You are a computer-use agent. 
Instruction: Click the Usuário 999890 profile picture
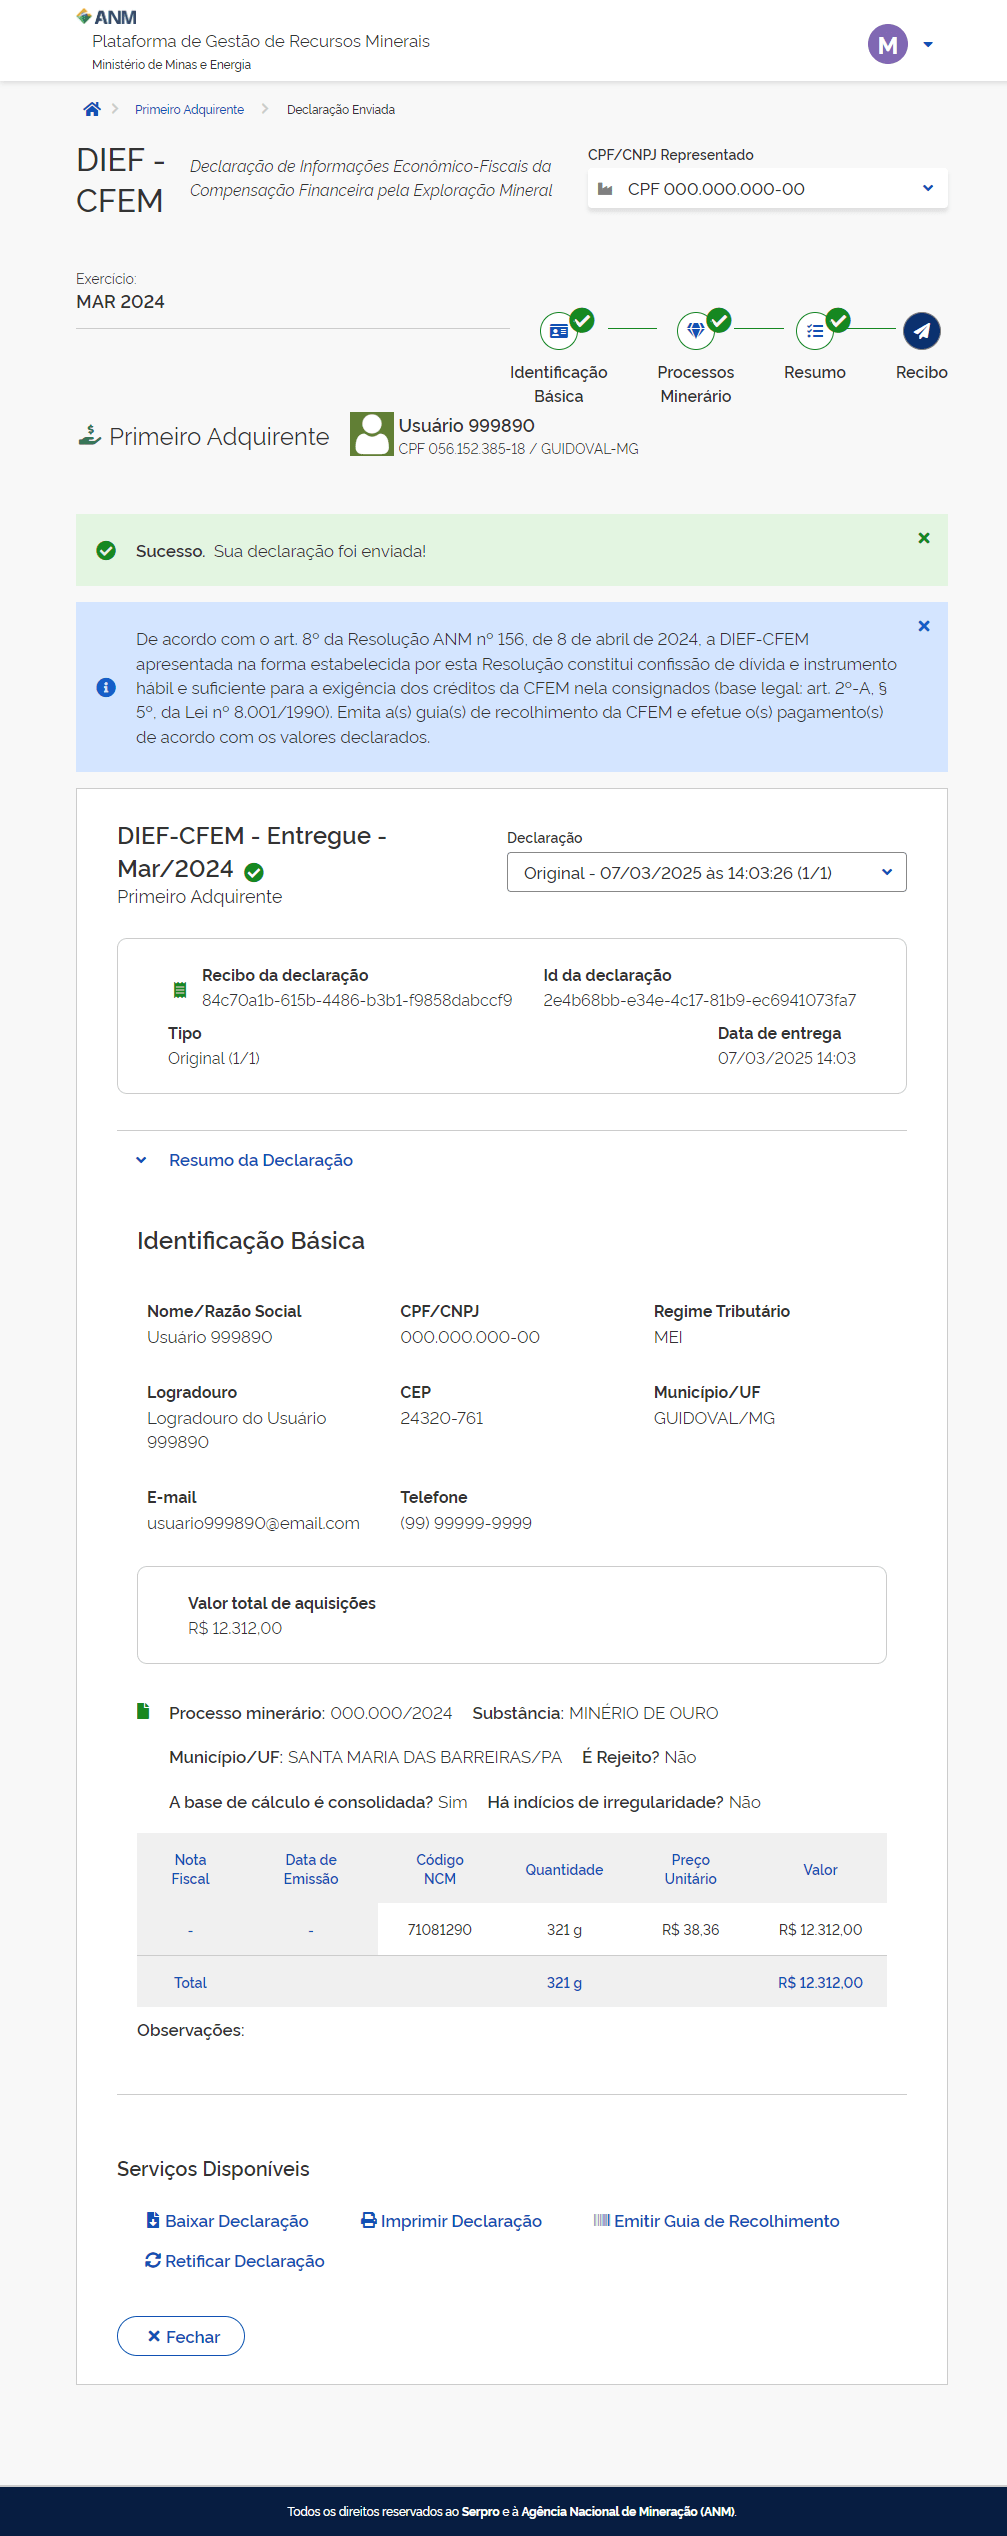pyautogui.click(x=371, y=435)
